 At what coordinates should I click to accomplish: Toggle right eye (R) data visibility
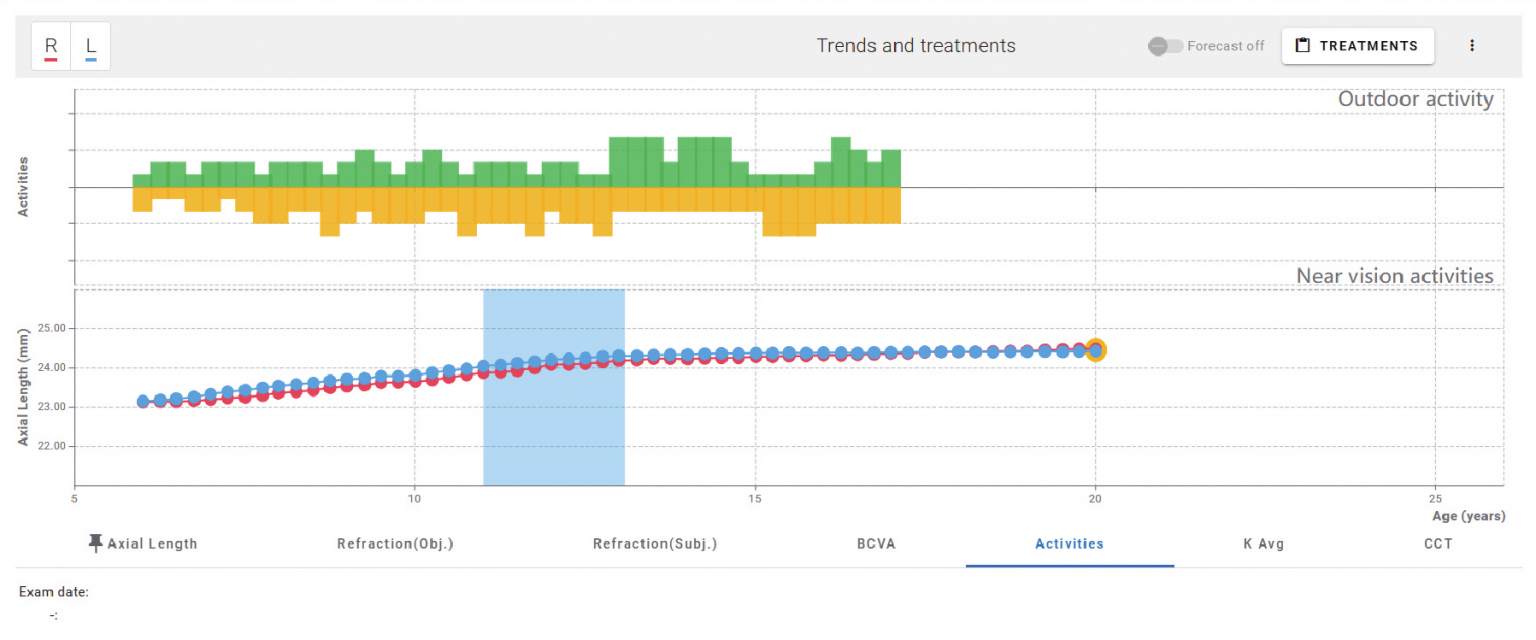click(51, 47)
